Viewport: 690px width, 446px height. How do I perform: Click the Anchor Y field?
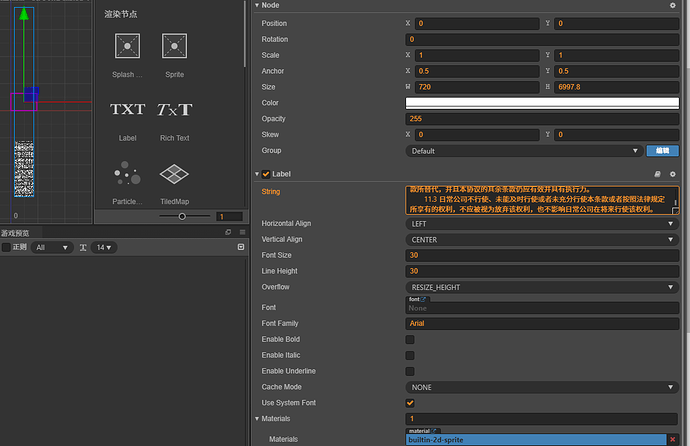click(x=616, y=71)
